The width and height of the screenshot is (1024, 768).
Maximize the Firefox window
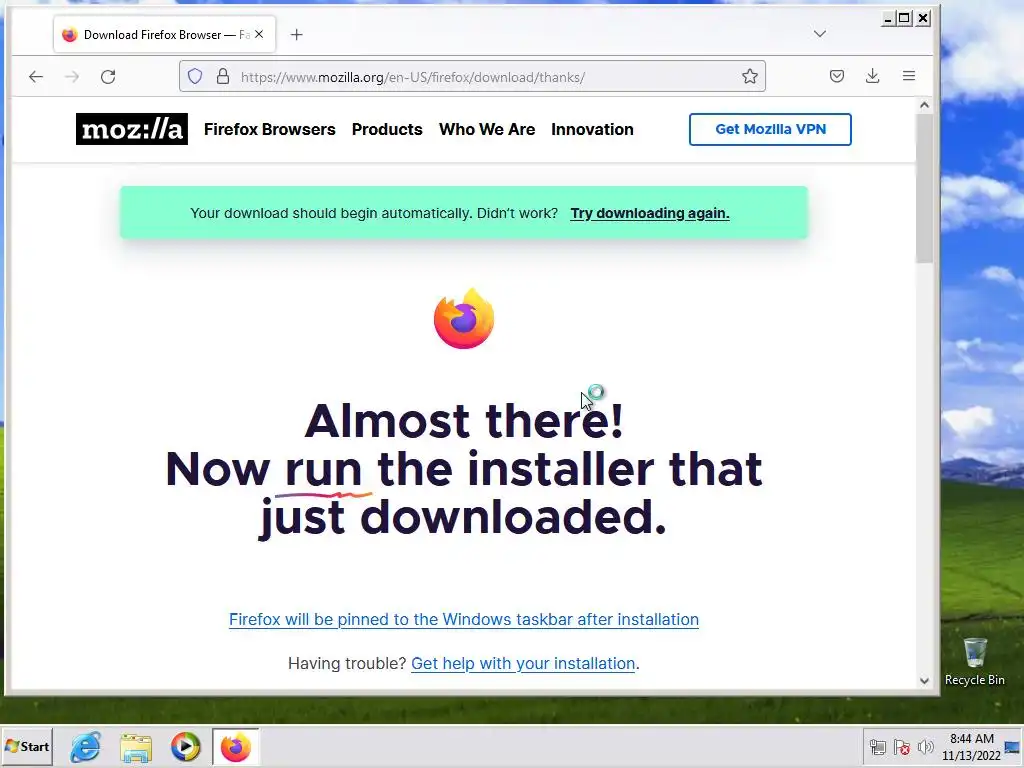tap(904, 19)
